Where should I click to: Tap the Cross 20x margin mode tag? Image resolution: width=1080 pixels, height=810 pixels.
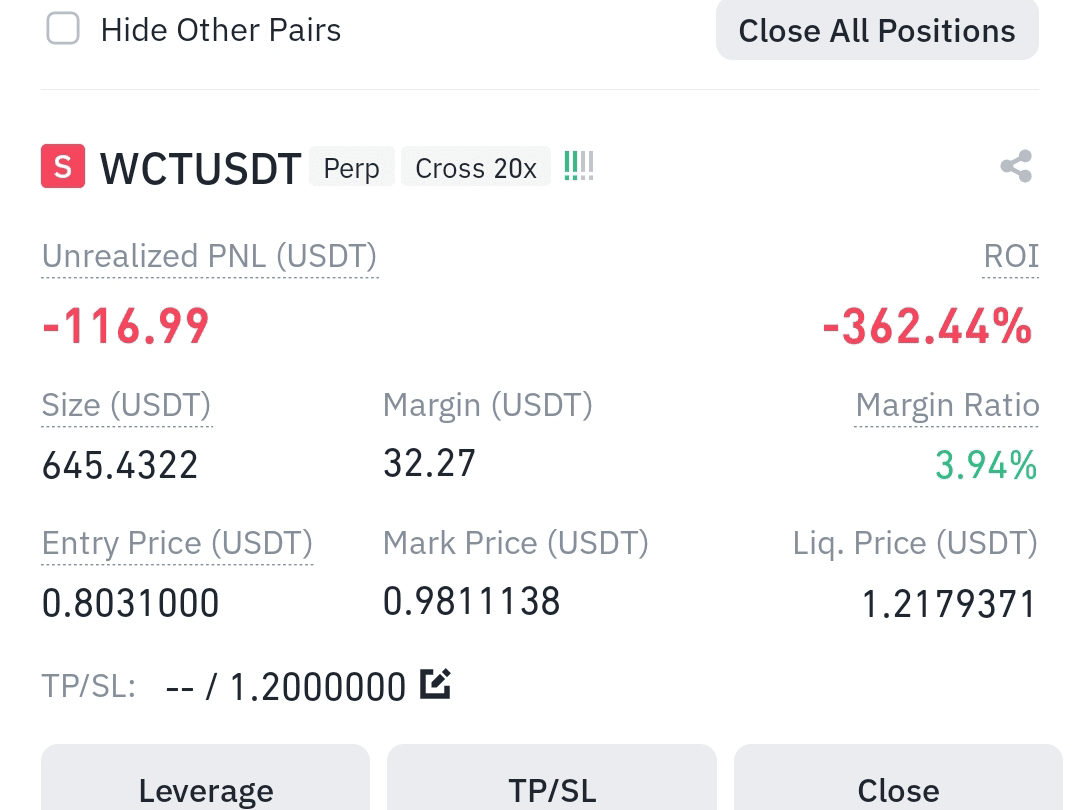tap(476, 167)
